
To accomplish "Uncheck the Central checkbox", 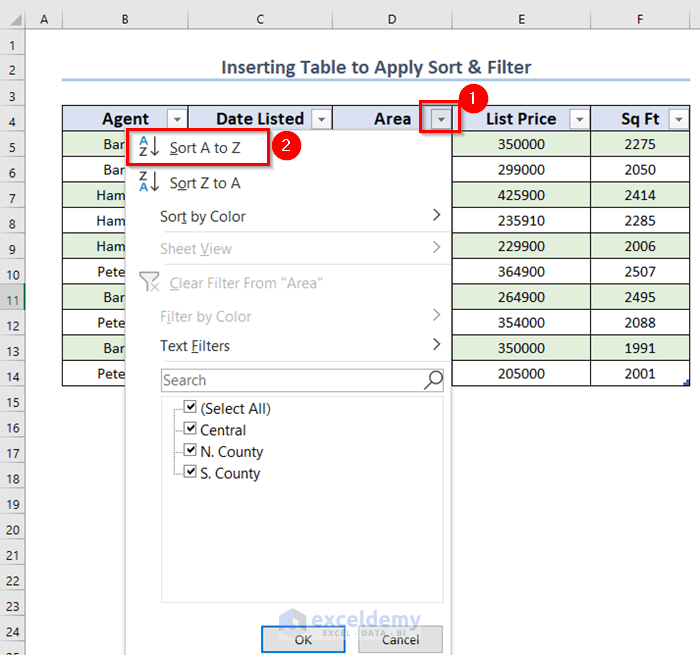I will [x=190, y=428].
